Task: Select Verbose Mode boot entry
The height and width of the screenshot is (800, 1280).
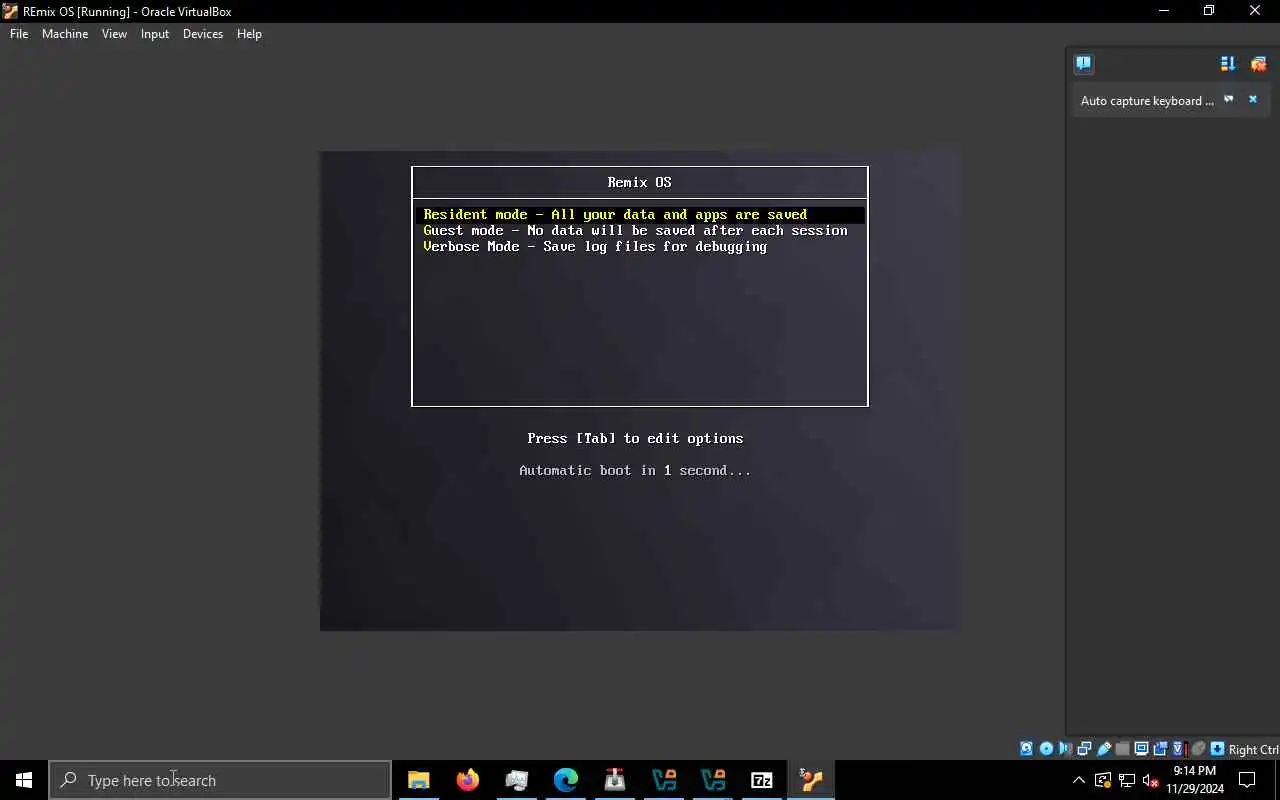Action: click(x=640, y=246)
